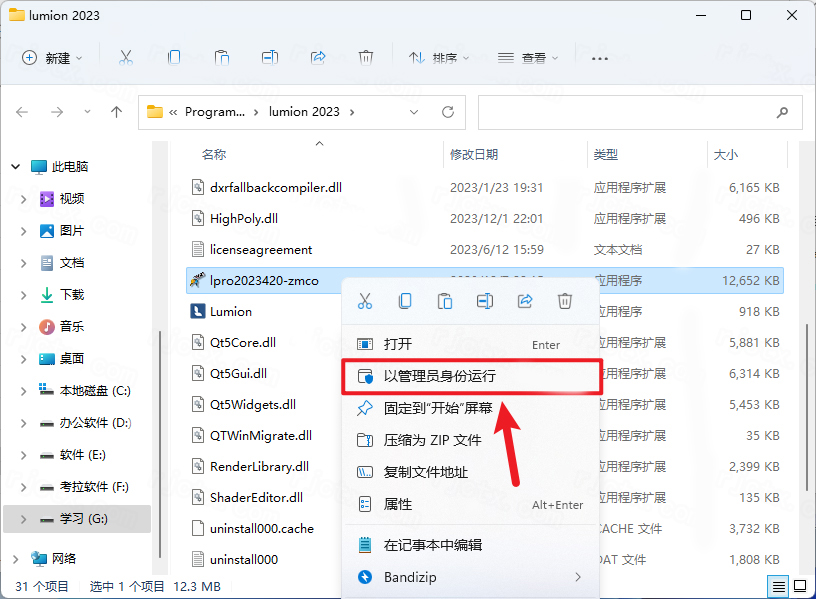Select the file uninstall000.cache
Image resolution: width=816 pixels, height=599 pixels.
[x=262, y=528]
